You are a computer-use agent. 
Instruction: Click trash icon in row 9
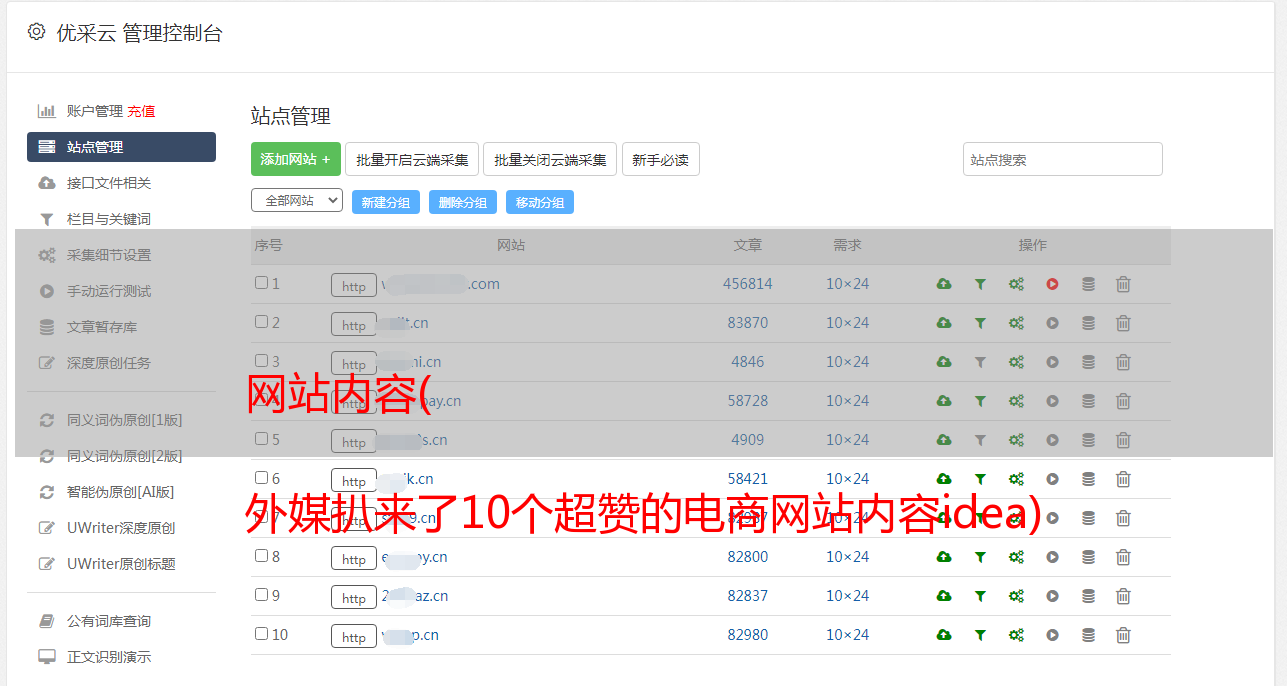pos(1123,596)
